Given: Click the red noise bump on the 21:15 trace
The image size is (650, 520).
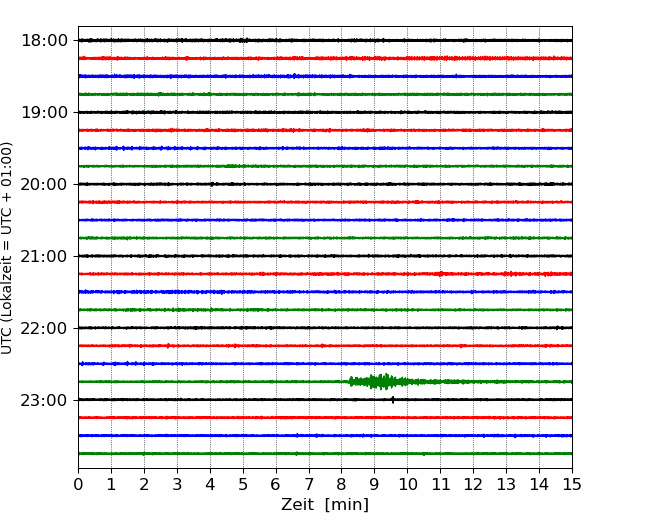Looking at the screenshot, I should point(440,274).
